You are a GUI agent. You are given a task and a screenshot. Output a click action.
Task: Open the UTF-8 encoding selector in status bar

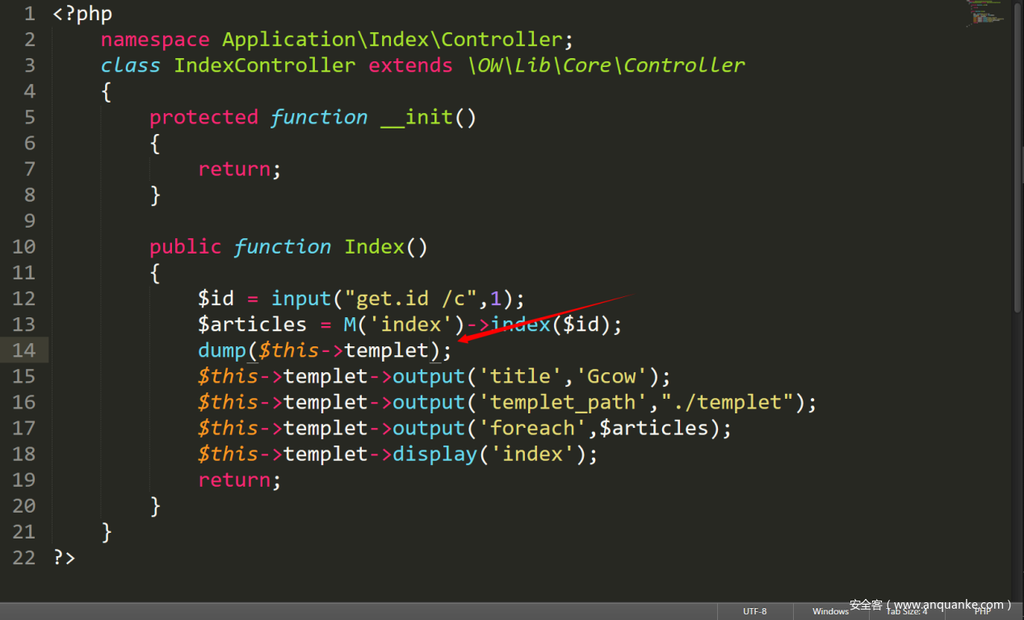click(755, 611)
